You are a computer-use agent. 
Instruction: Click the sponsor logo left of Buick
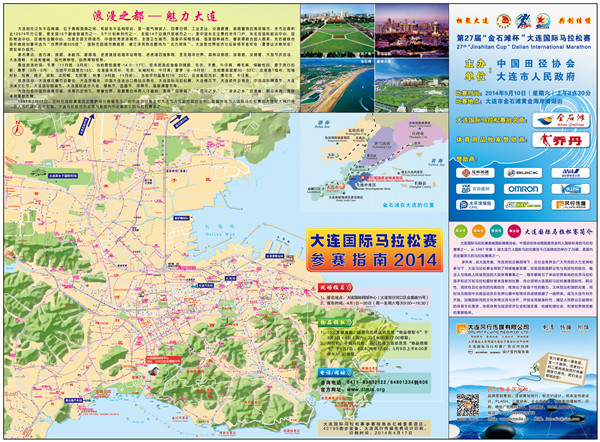pos(475,173)
